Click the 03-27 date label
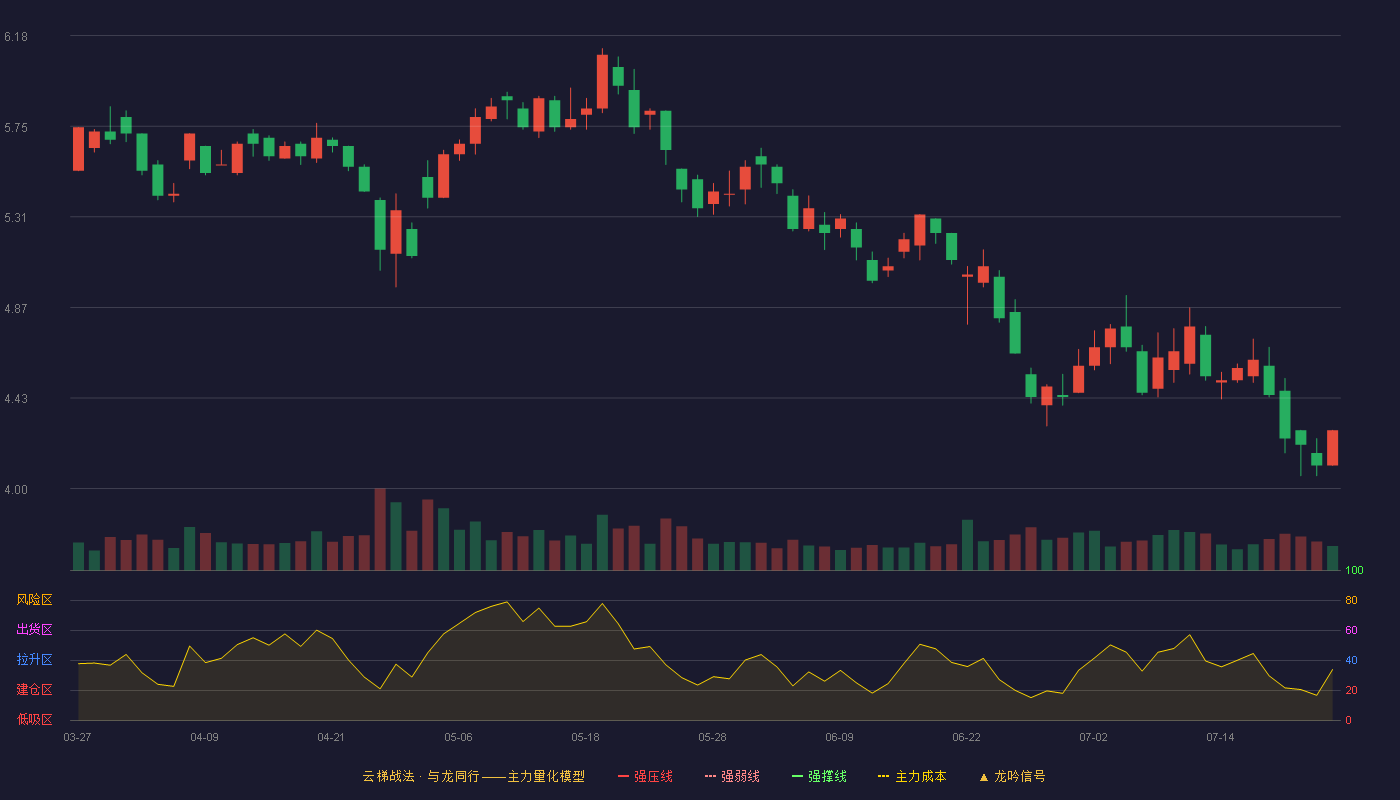 click(x=77, y=737)
